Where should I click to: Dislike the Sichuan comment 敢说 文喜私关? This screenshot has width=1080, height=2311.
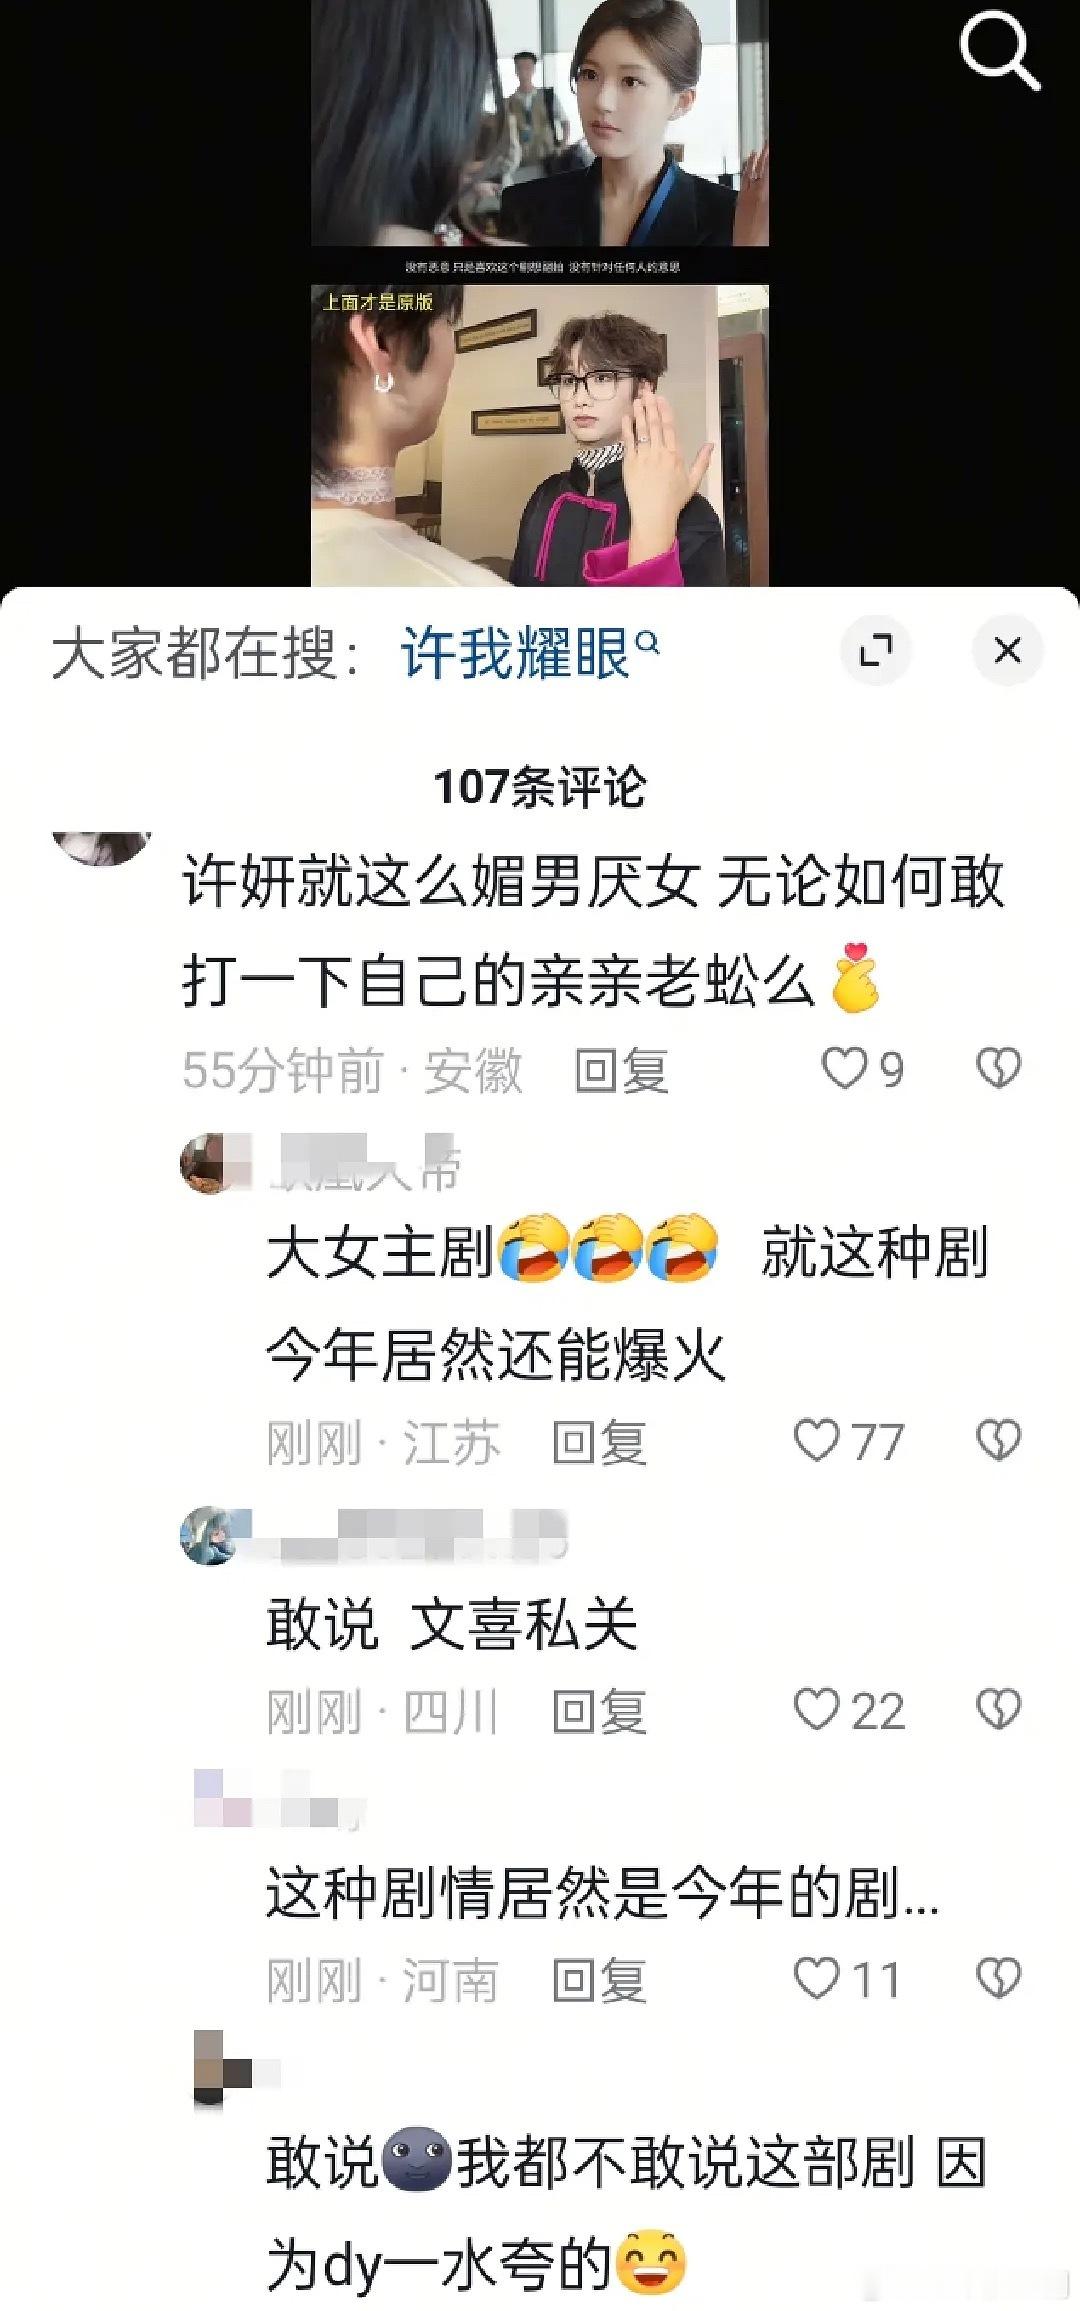coord(997,1710)
